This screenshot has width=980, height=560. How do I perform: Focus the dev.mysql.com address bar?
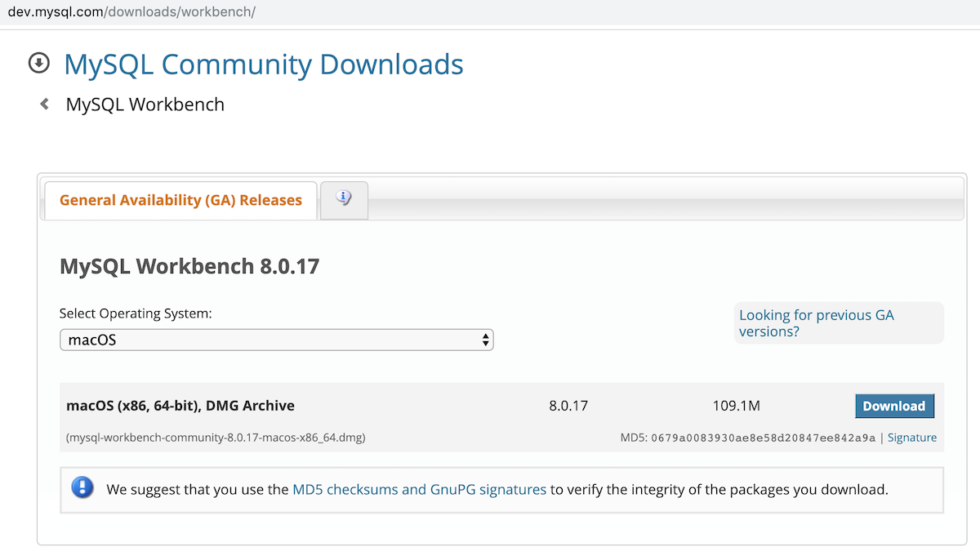(131, 12)
